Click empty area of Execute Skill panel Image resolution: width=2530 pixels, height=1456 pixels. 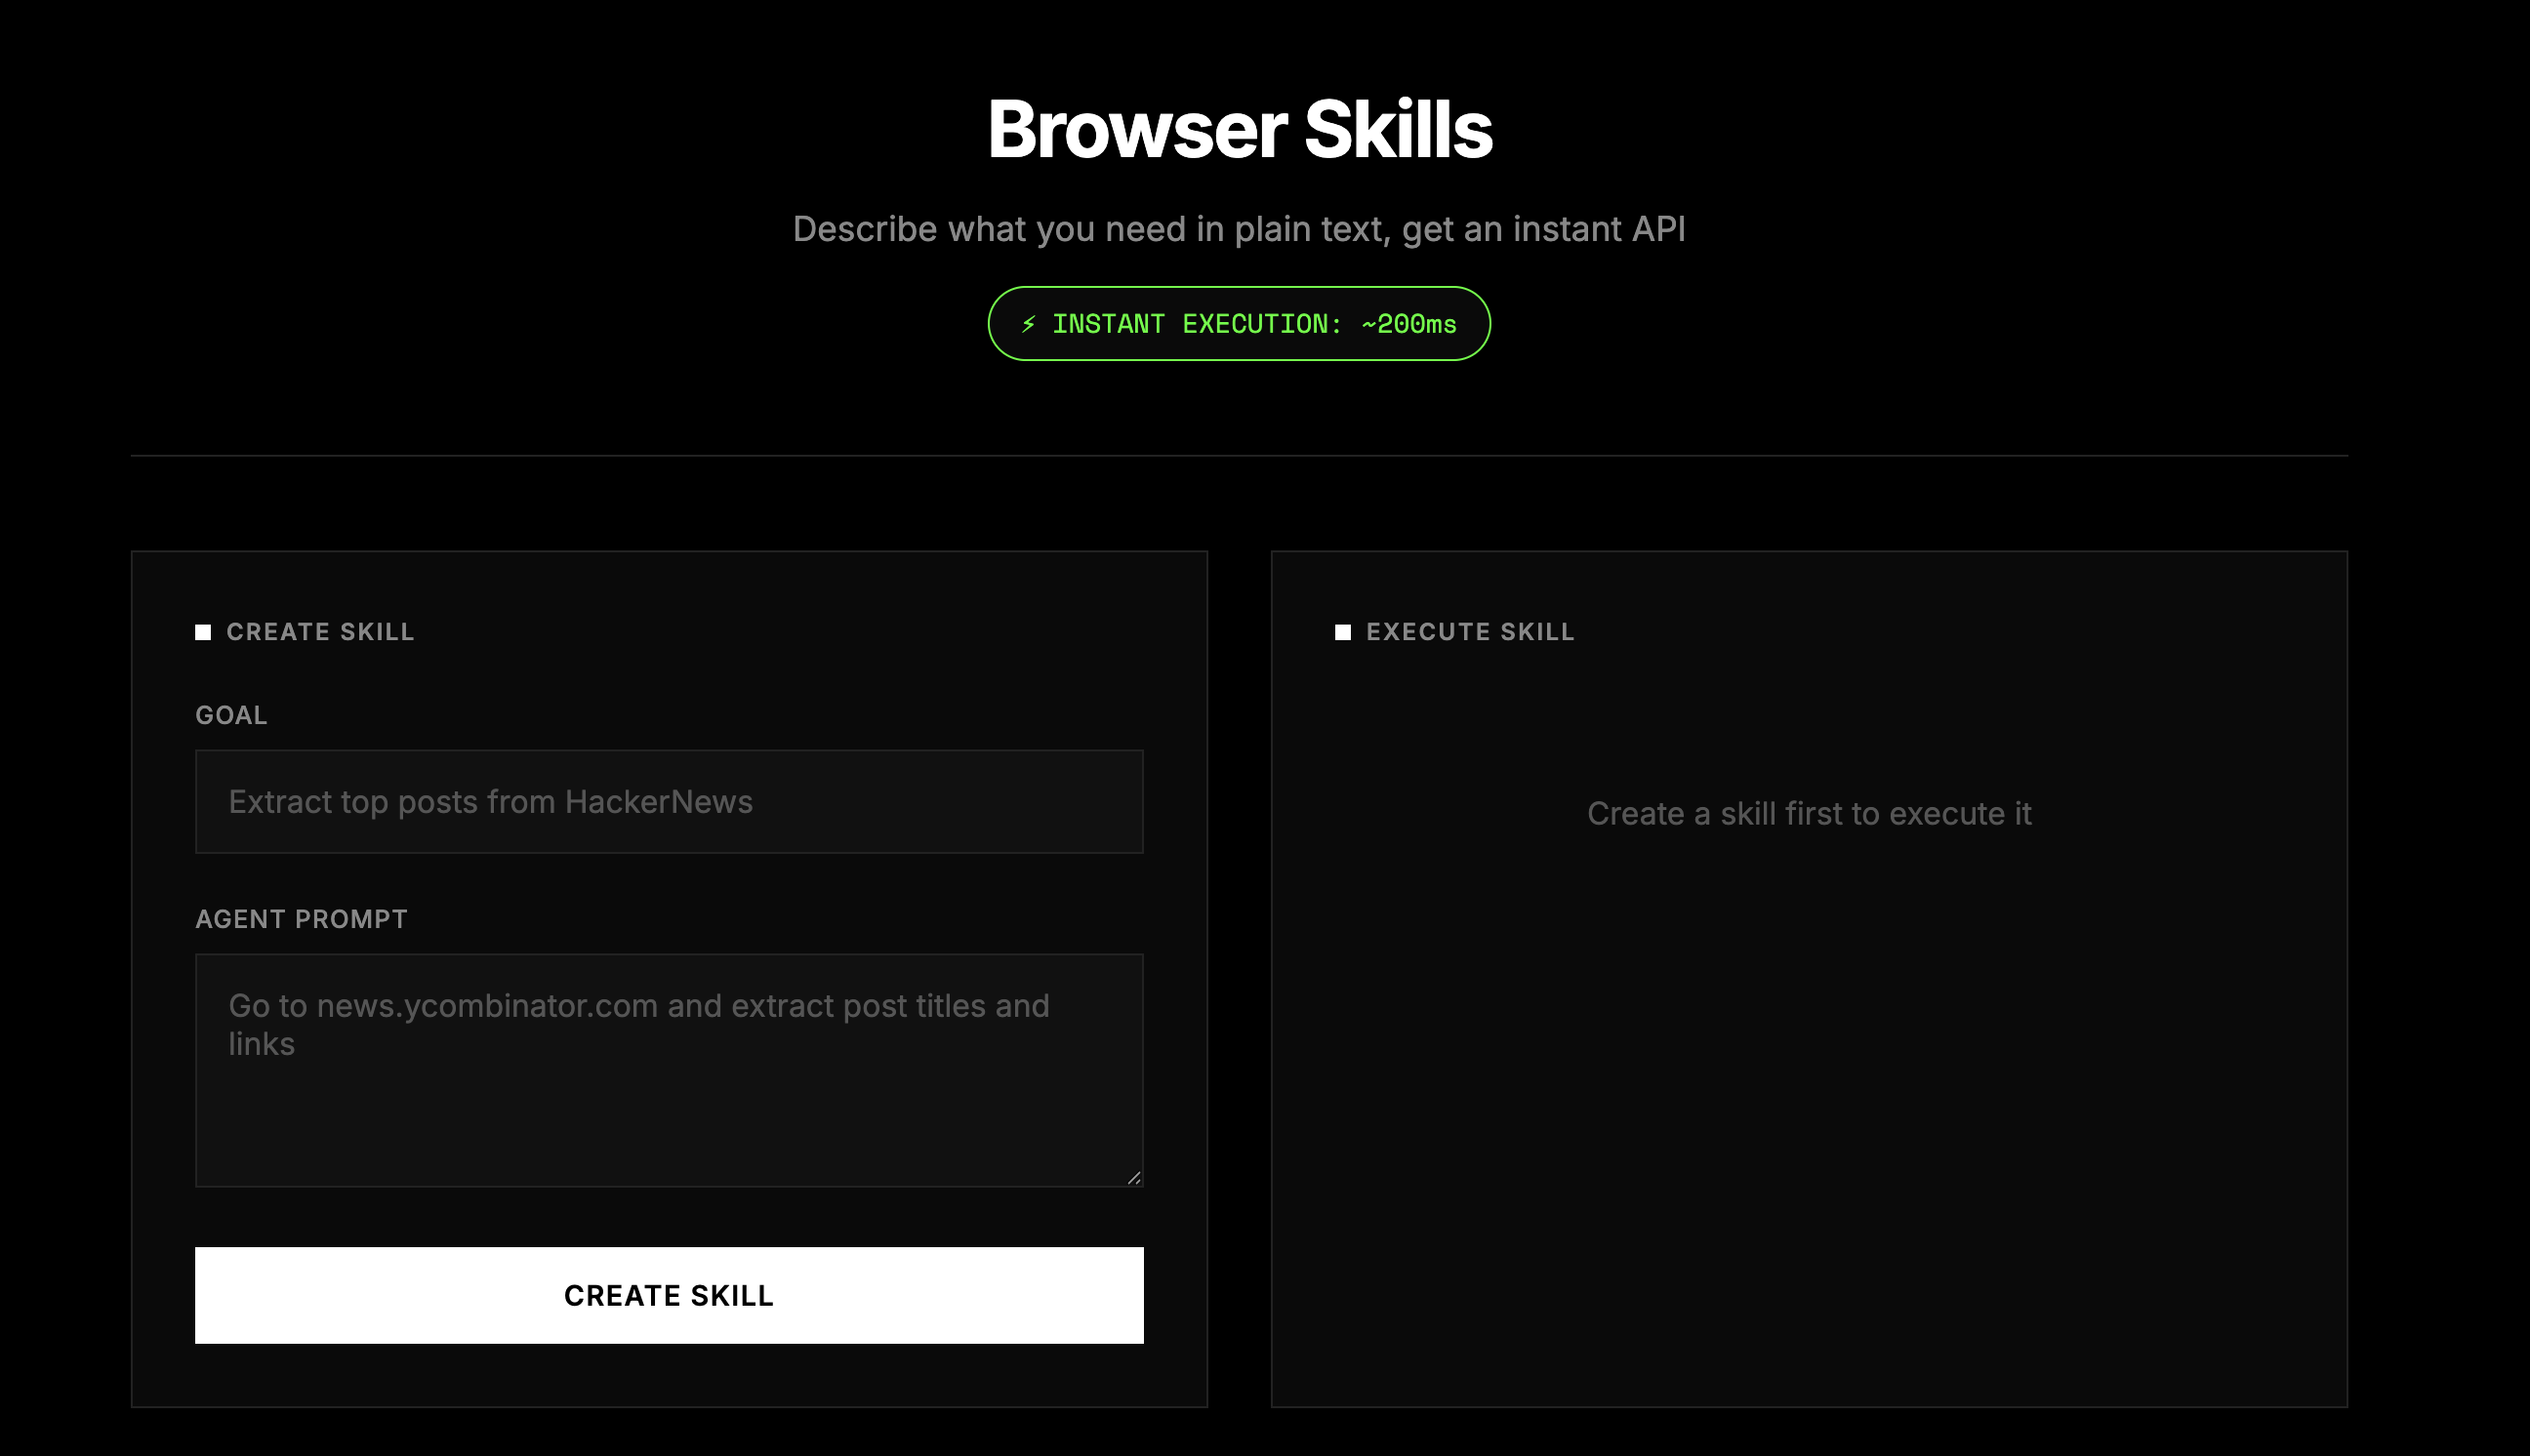[1808, 1150]
